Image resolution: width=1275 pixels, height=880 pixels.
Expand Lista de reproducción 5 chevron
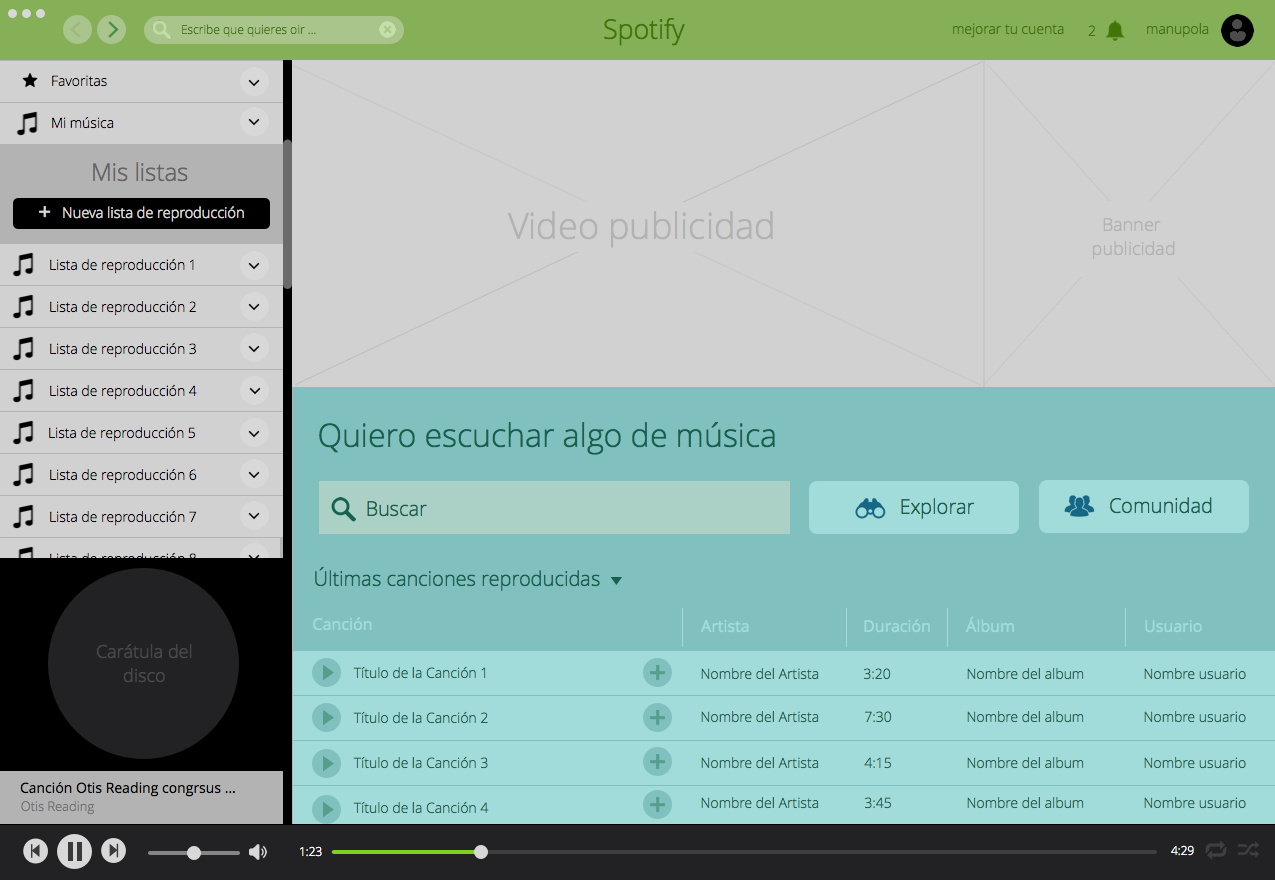click(254, 433)
